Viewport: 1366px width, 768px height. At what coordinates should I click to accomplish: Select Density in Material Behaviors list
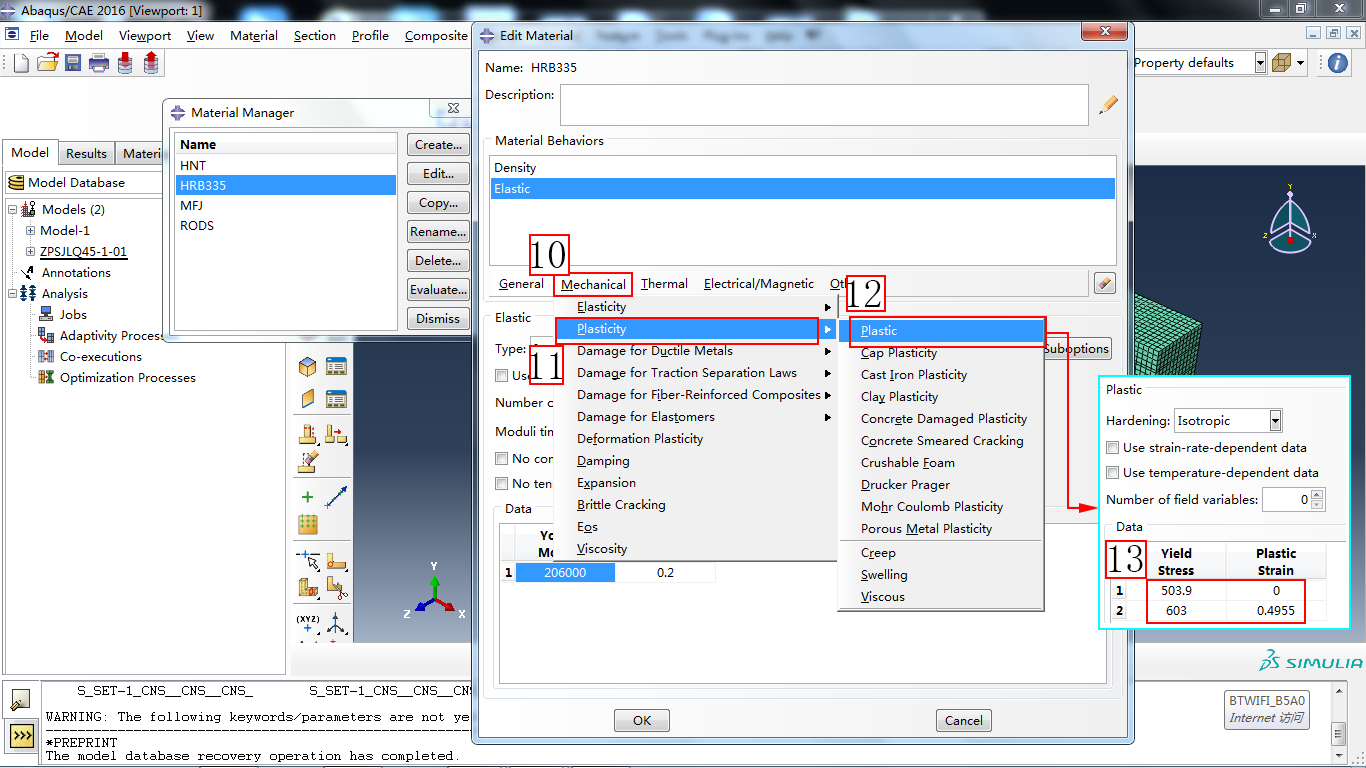click(803, 168)
